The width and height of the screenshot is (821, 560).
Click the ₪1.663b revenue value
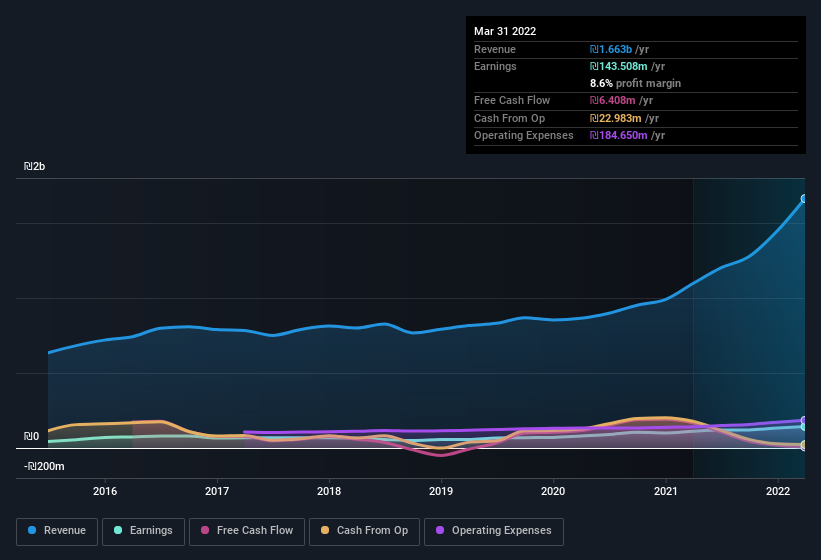(611, 49)
